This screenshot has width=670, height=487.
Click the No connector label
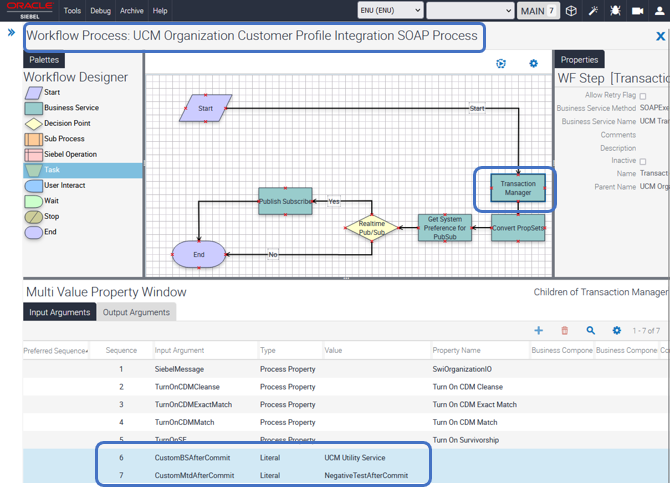(273, 255)
